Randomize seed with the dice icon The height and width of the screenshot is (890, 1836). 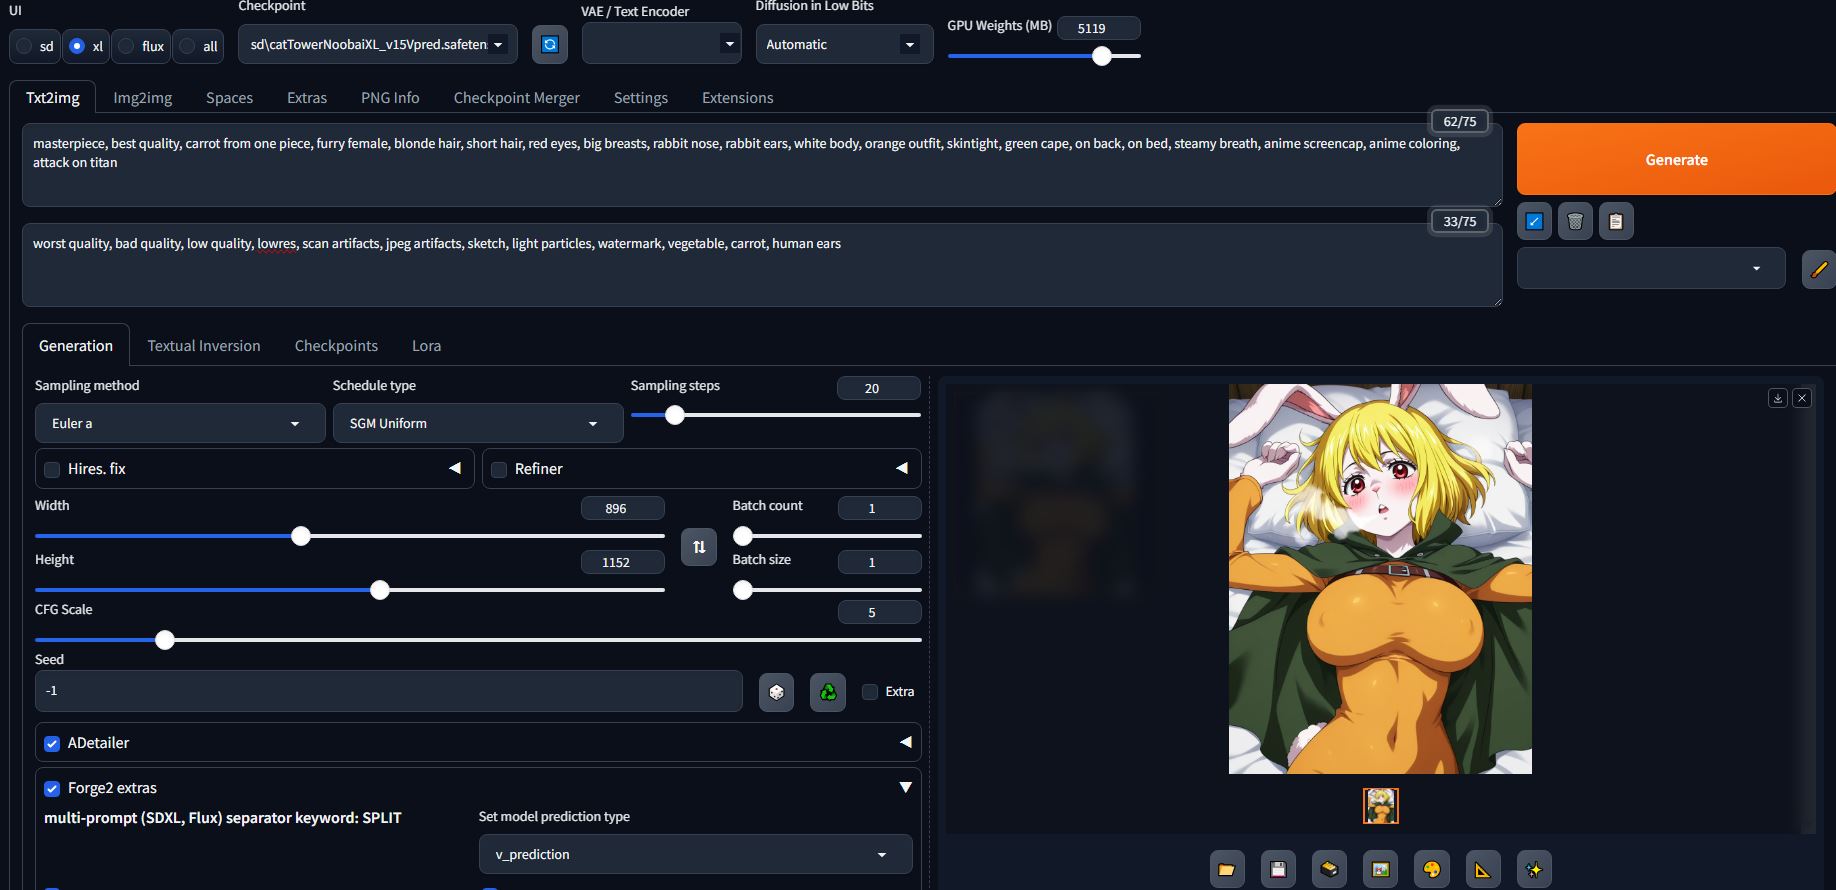coord(776,692)
